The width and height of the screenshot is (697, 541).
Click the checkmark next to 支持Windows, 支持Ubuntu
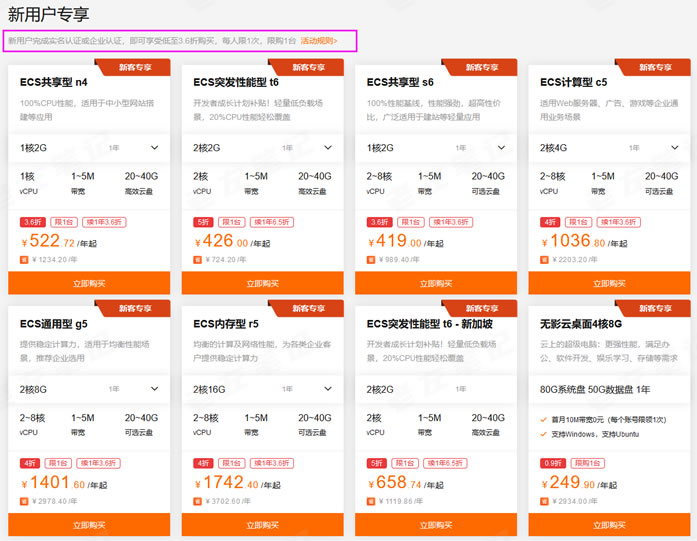(x=543, y=434)
